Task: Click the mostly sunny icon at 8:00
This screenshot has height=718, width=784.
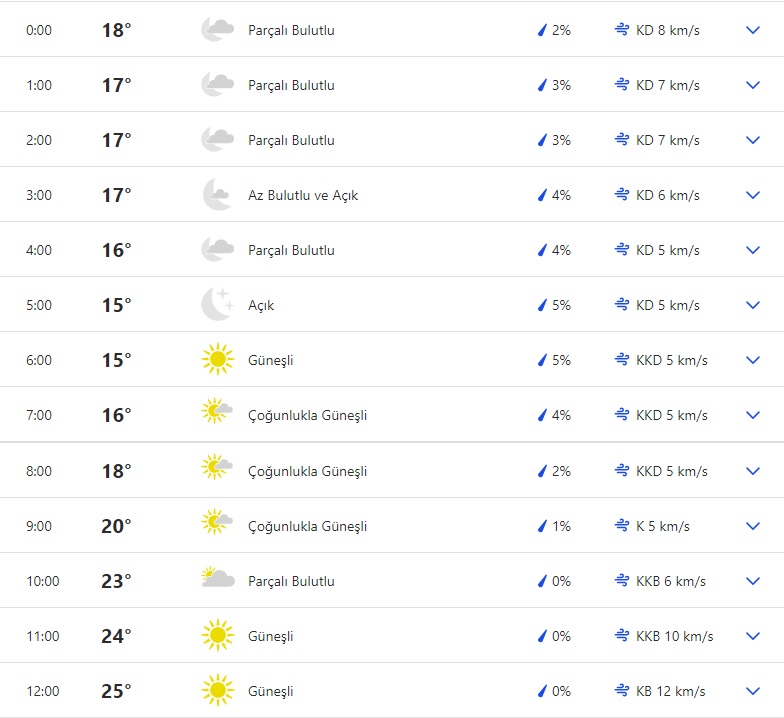Action: [217, 470]
